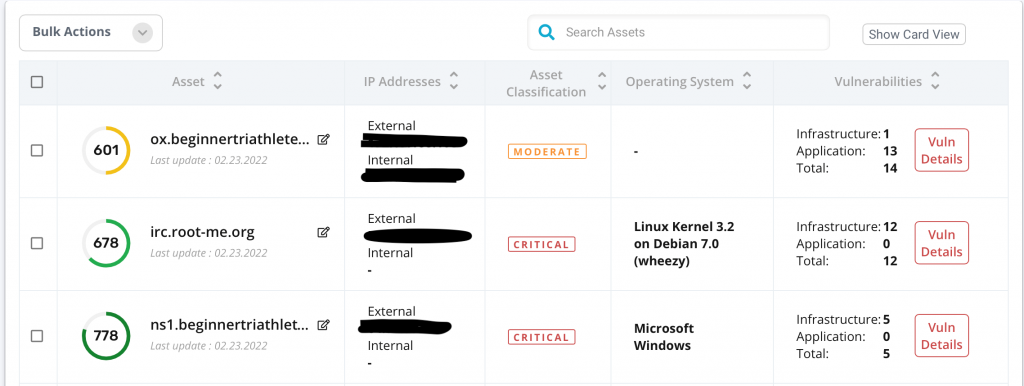Open Vuln Details for irc.root-me.org
1024x386 pixels.
(x=941, y=243)
